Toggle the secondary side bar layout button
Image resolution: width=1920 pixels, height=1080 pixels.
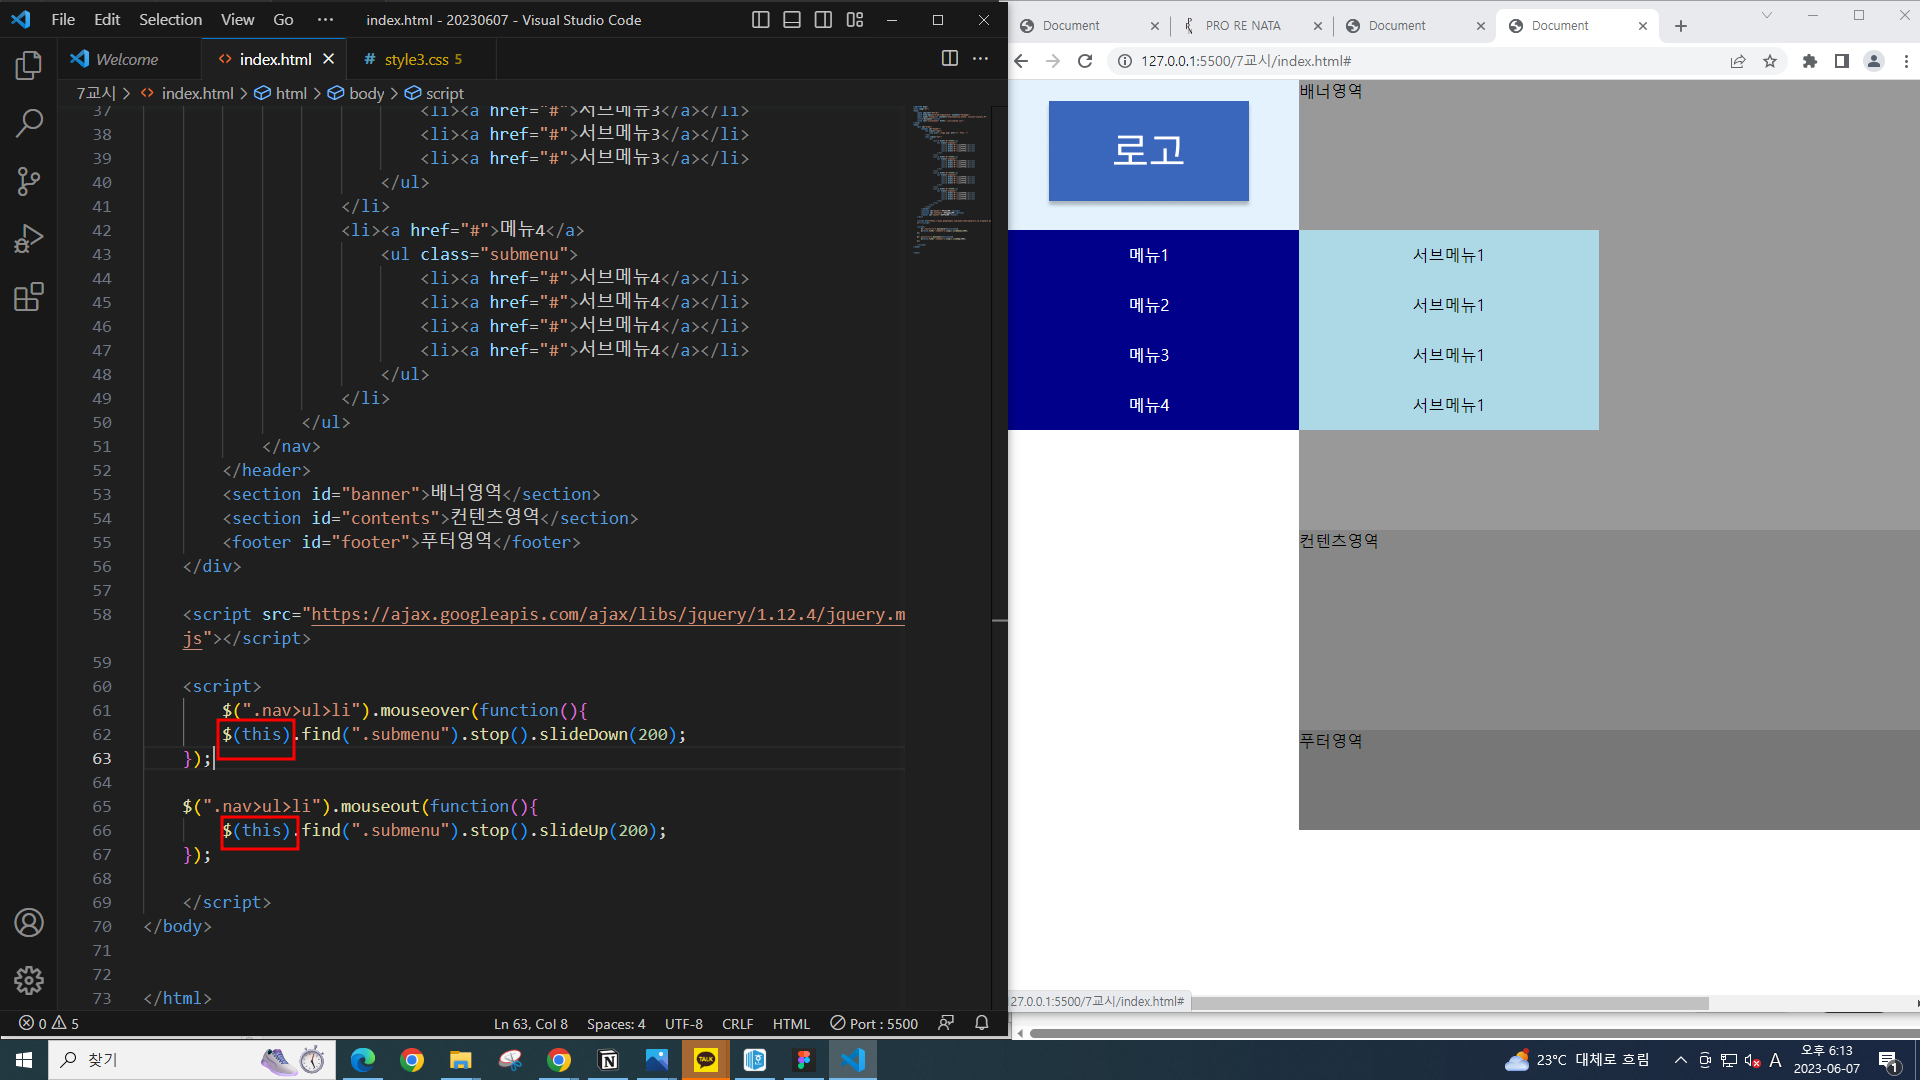point(823,20)
